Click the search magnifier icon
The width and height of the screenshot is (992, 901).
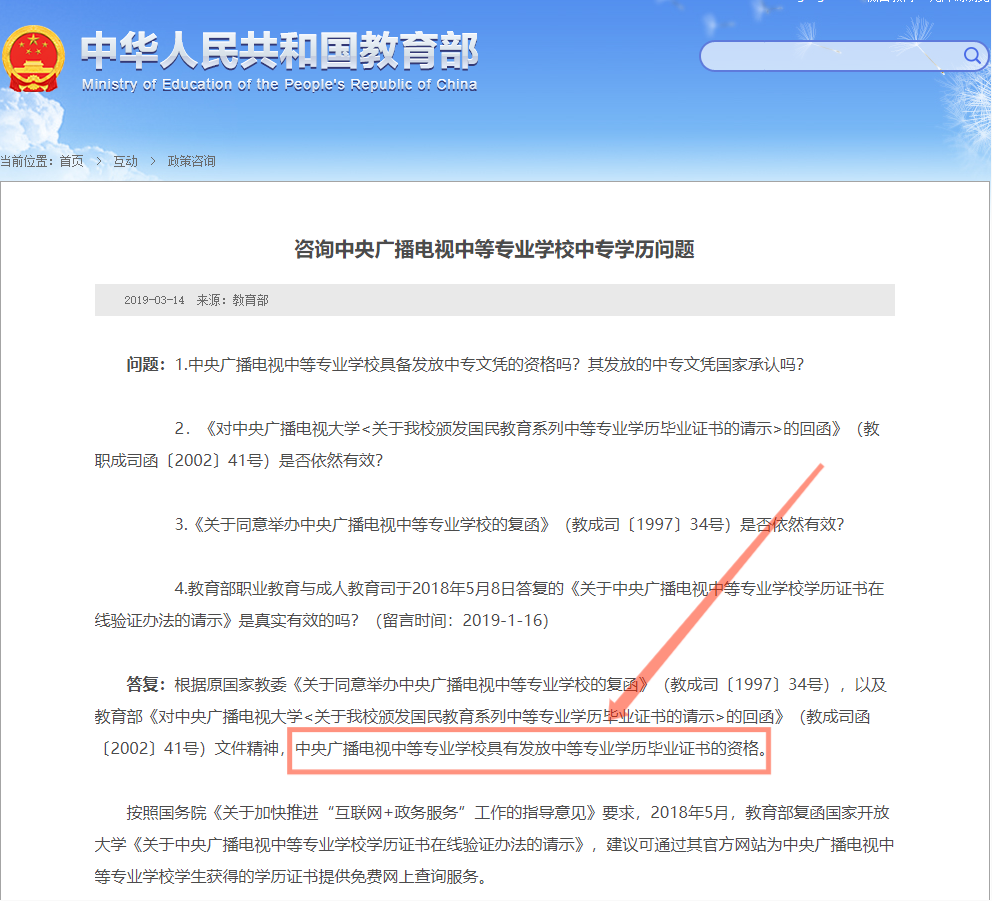(971, 56)
